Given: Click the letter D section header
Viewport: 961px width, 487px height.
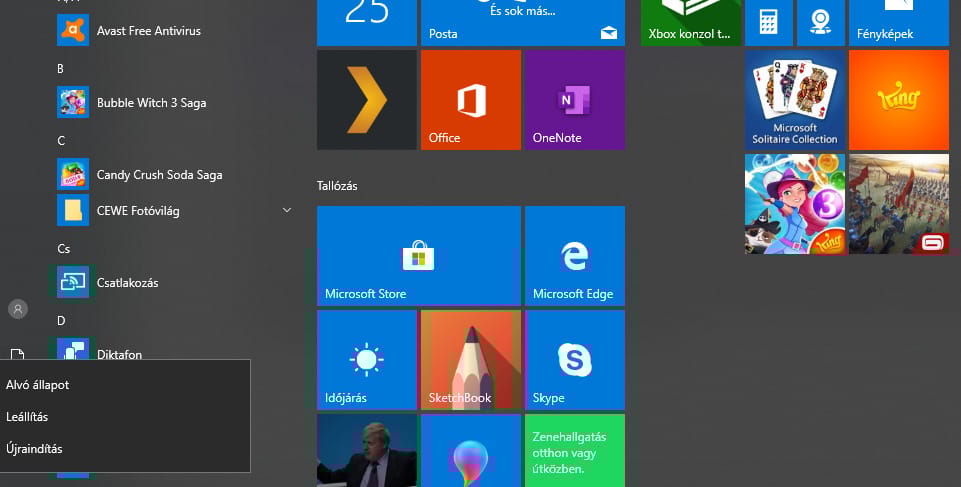Looking at the screenshot, I should point(61,320).
